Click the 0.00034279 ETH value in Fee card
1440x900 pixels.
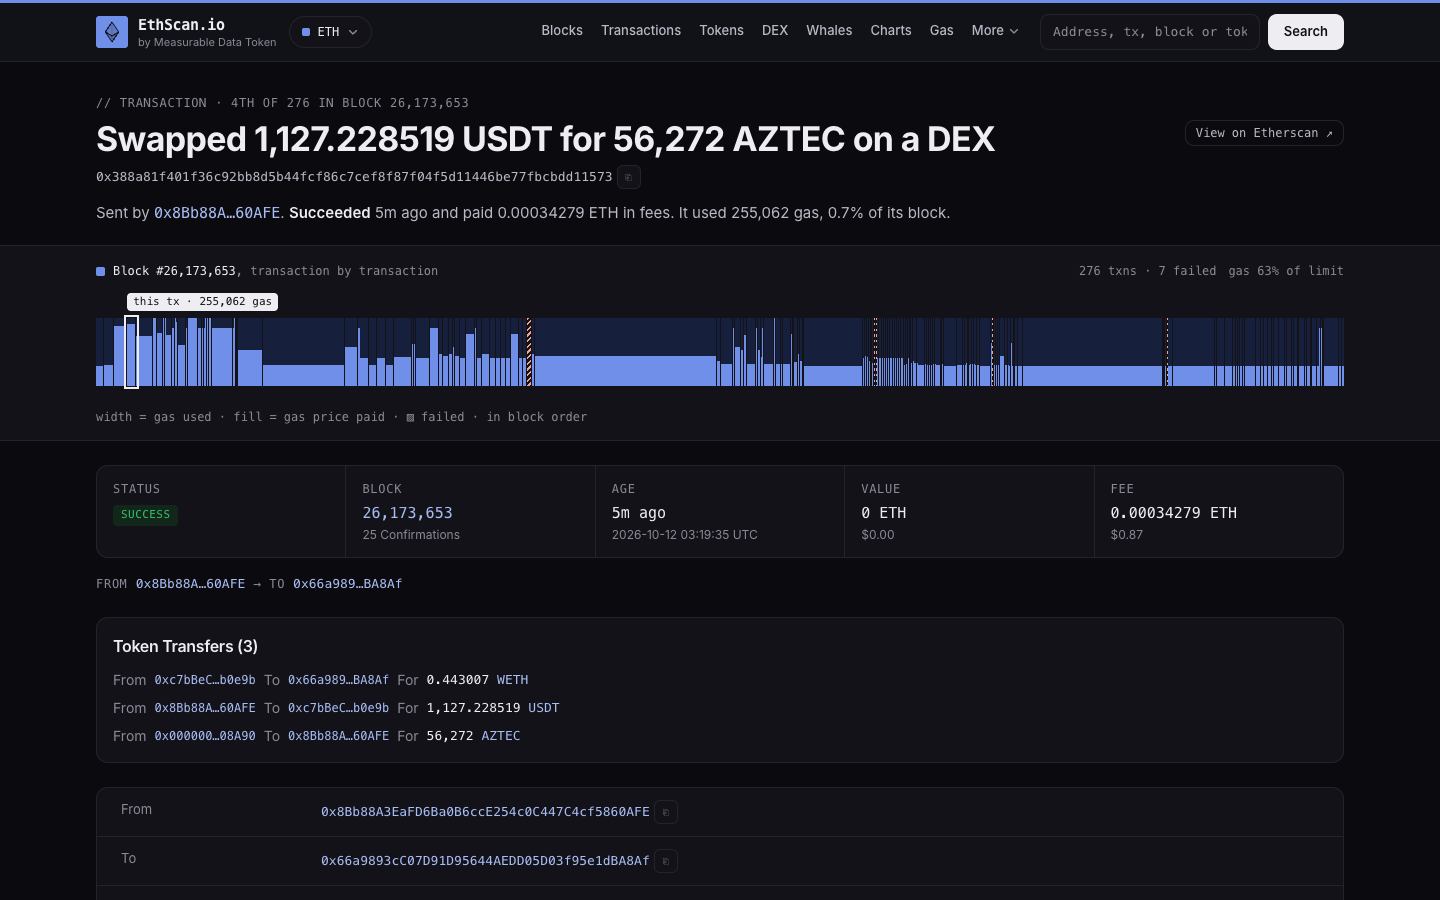coord(1174,513)
